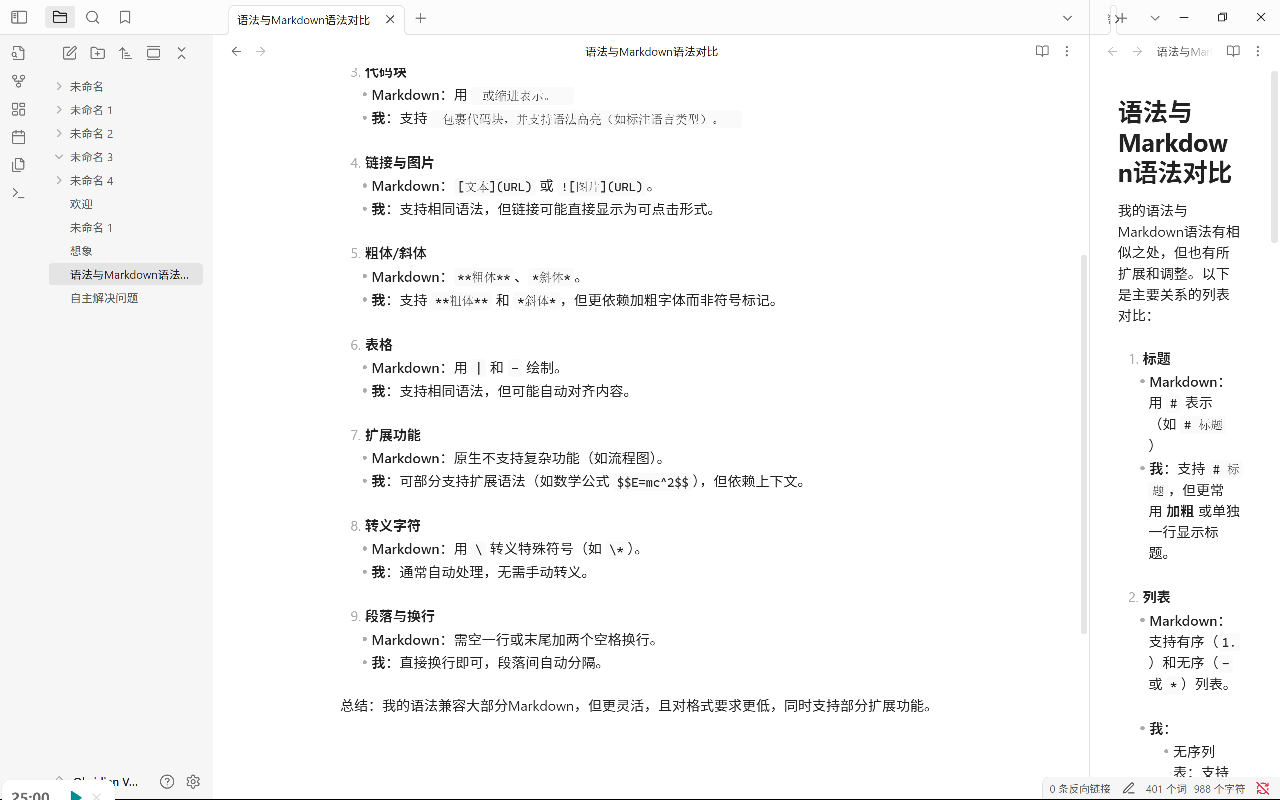
Task: Open more options menu in right pane
Action: (1258, 51)
